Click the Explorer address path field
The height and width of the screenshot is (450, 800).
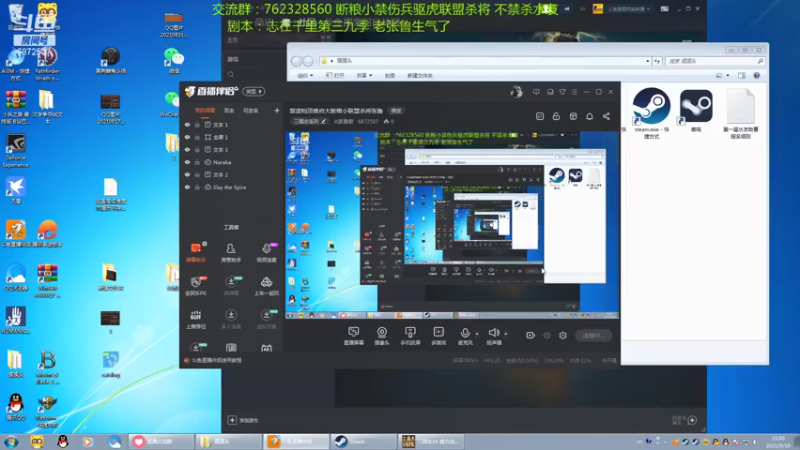485,61
